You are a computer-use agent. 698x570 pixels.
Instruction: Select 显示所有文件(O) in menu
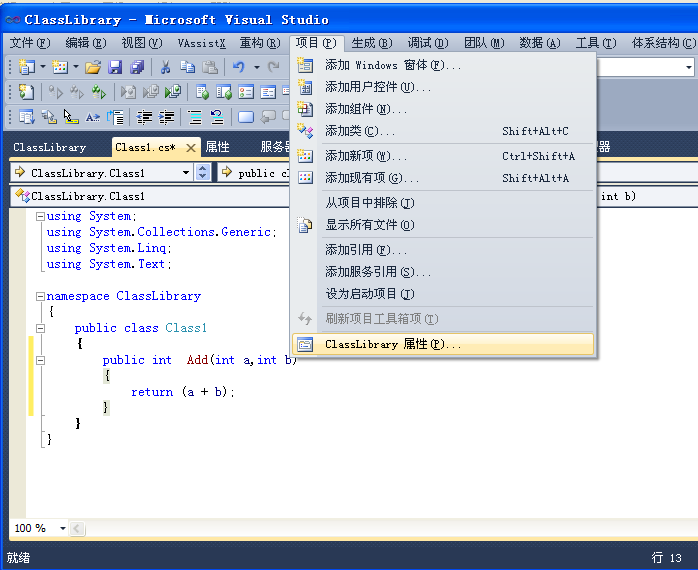point(443,225)
